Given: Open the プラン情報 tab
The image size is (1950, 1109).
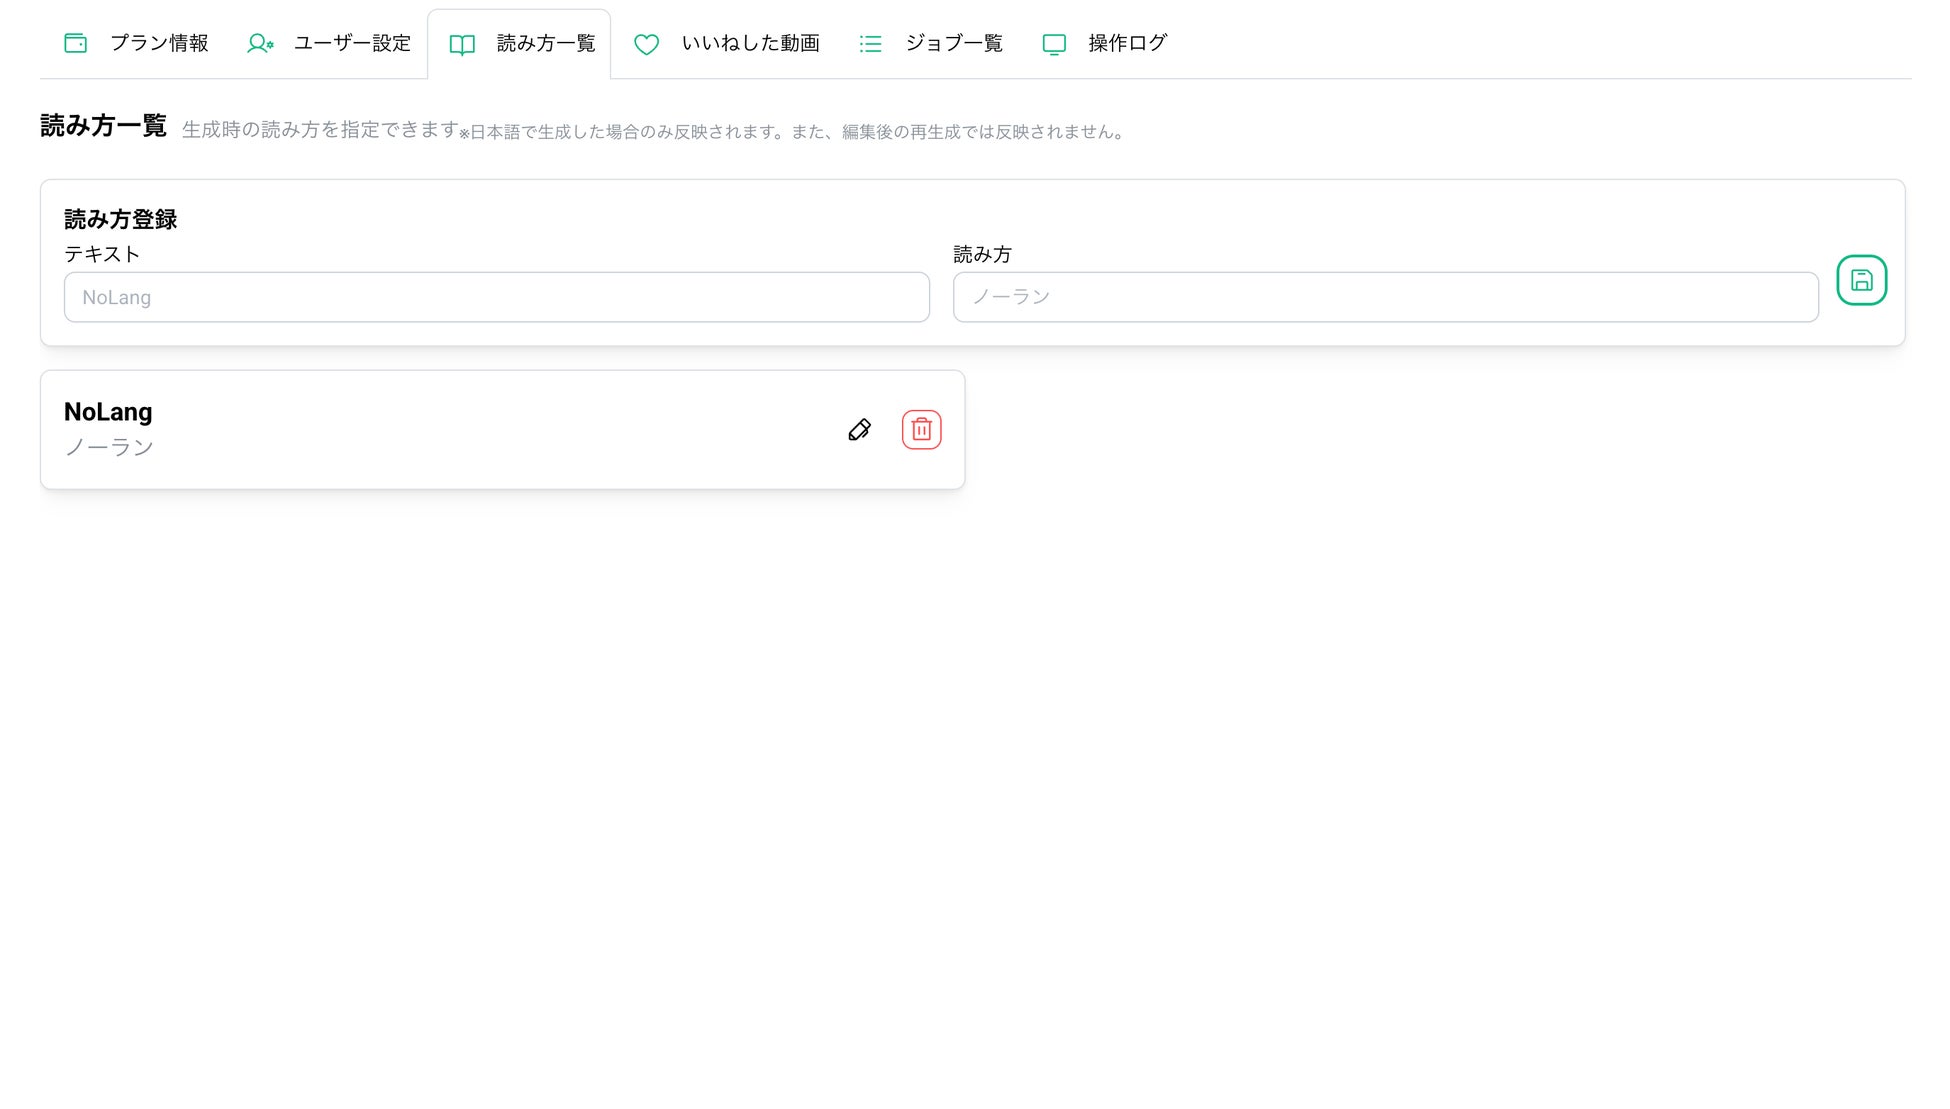Looking at the screenshot, I should click(x=159, y=43).
